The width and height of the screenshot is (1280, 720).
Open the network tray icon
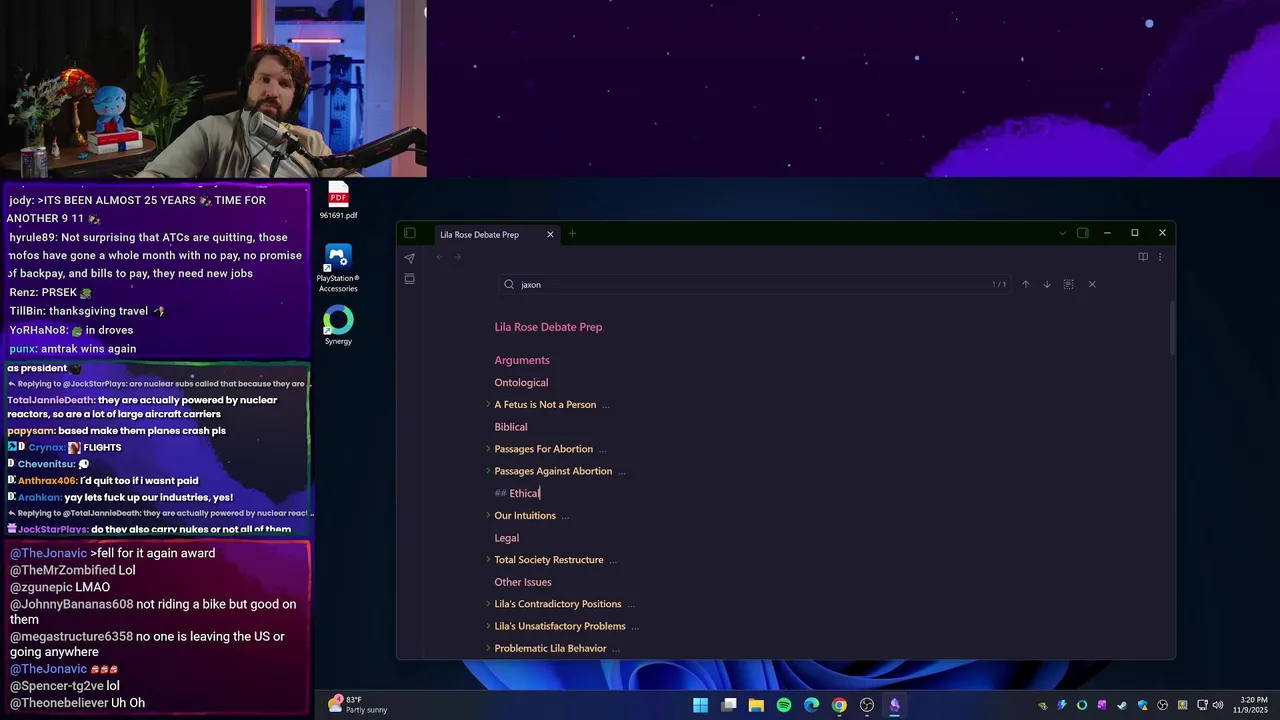point(1203,705)
